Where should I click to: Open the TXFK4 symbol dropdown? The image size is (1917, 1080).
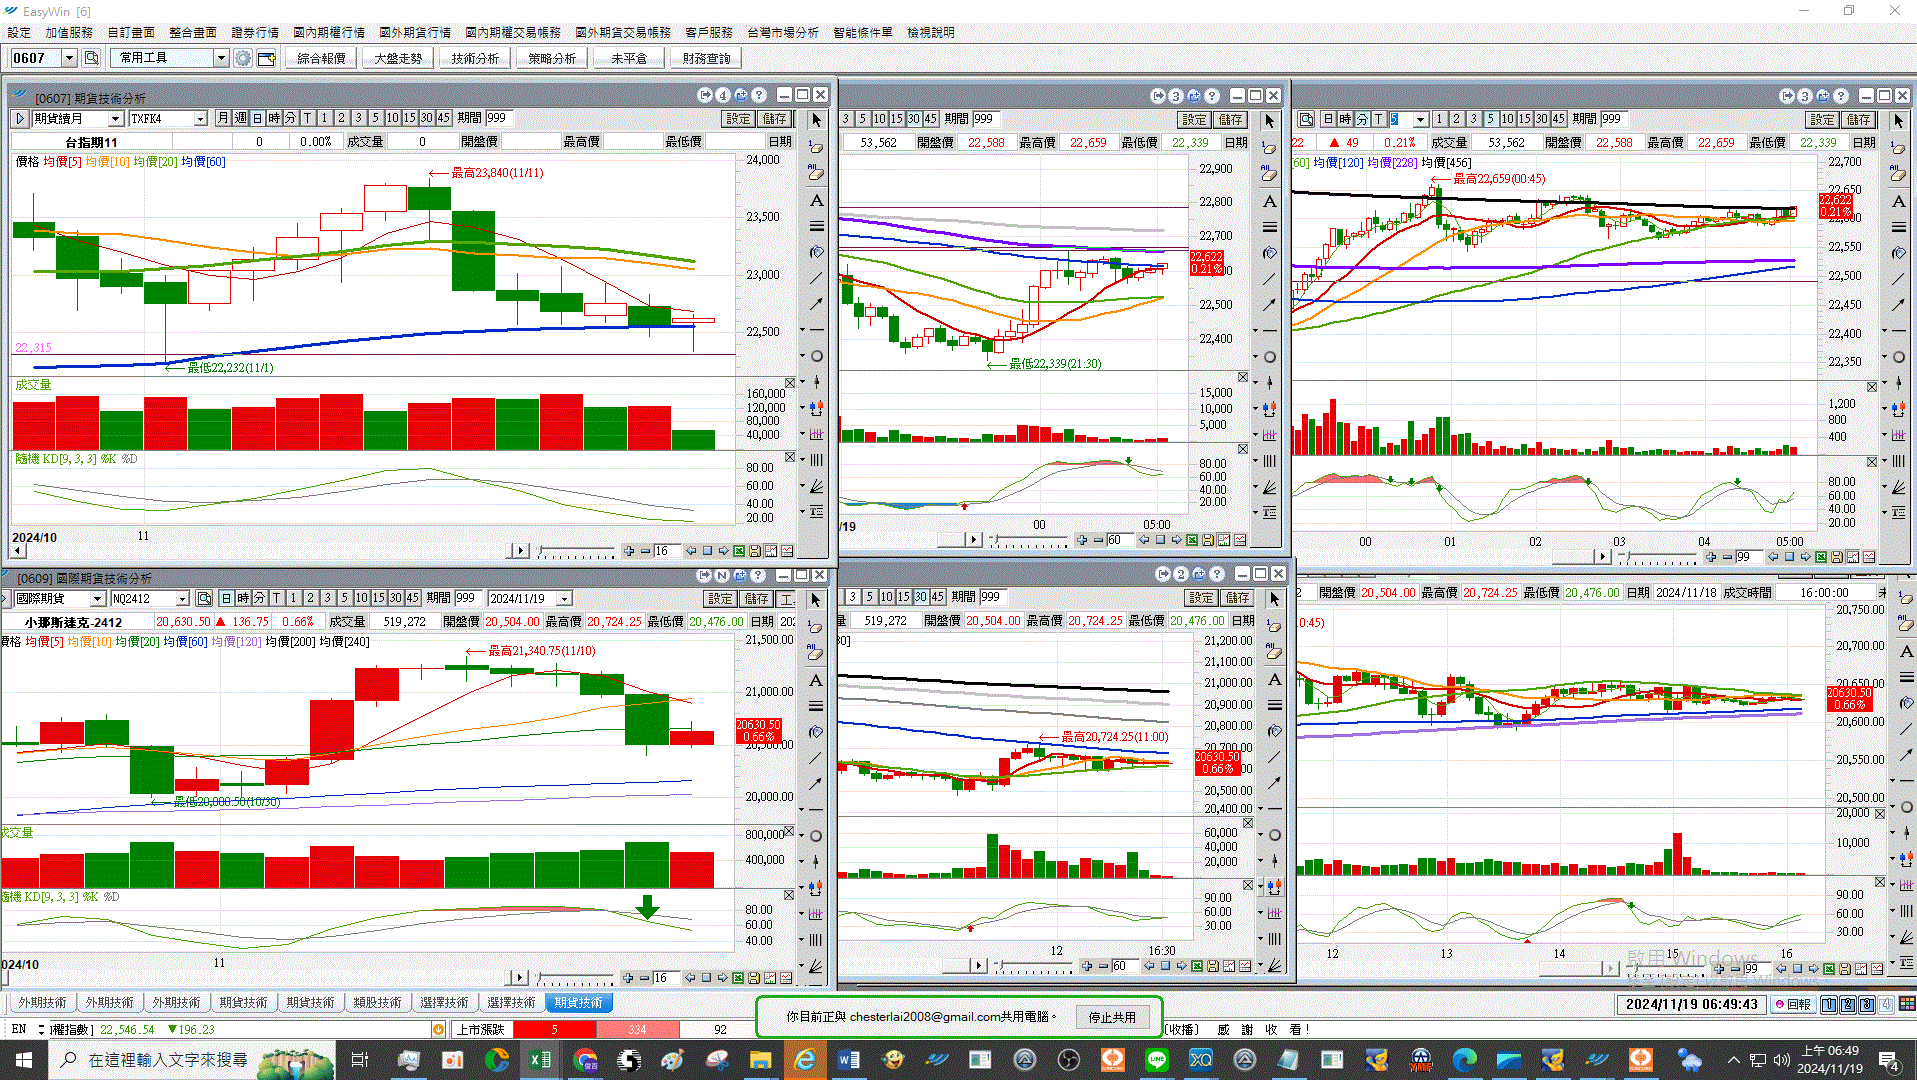tap(200, 119)
